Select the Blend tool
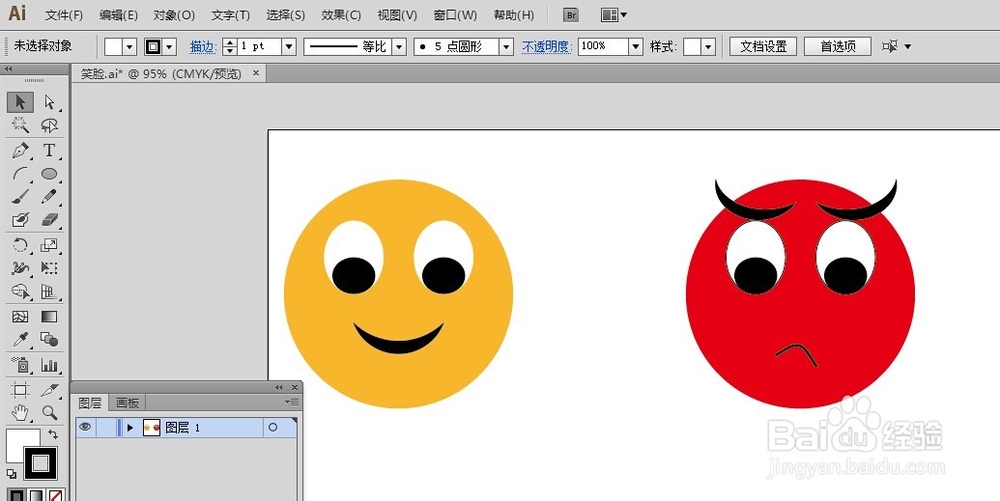Screen dimensions: 1000x501 coord(49,339)
